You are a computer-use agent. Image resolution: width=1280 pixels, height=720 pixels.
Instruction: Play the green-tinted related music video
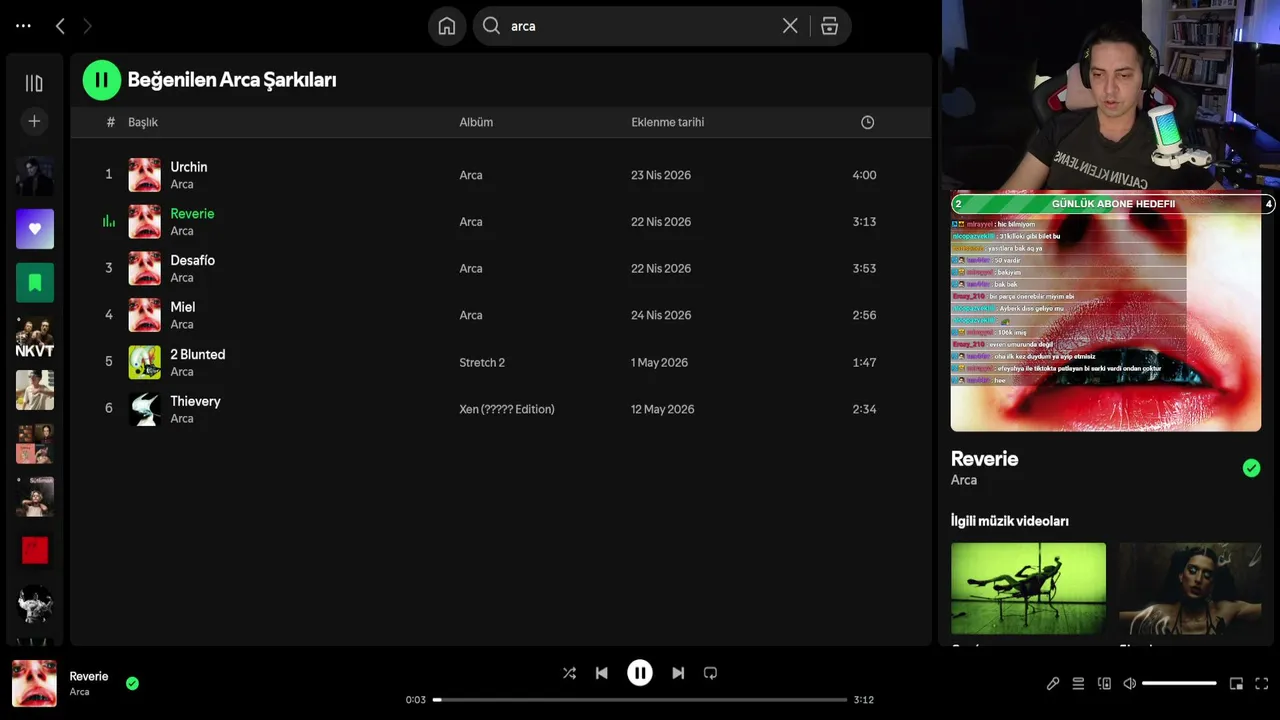tap(1028, 588)
